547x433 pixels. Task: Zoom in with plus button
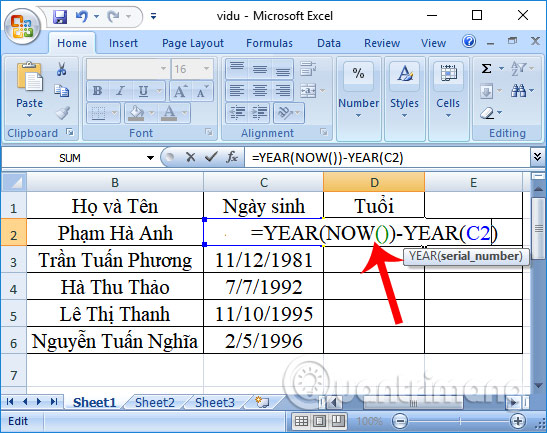pyautogui.click(x=518, y=421)
